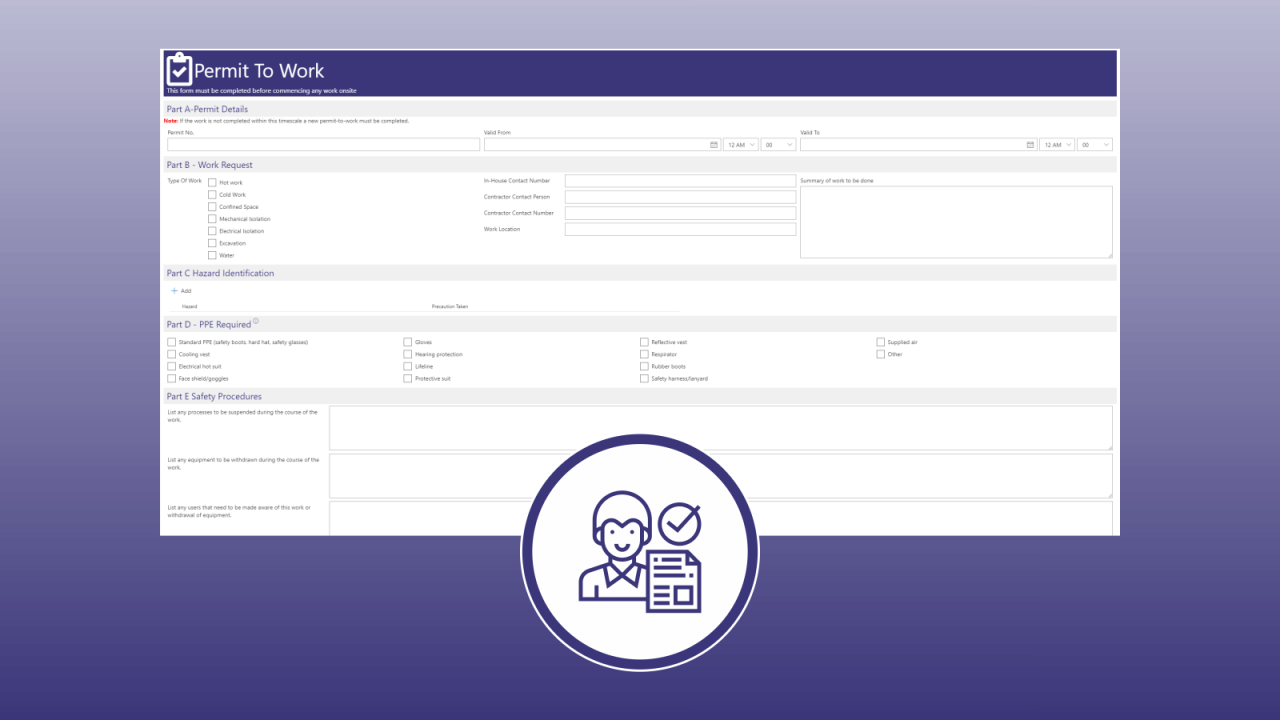
Task: Enable the Face shield/goggles checkbox
Action: coord(171,378)
